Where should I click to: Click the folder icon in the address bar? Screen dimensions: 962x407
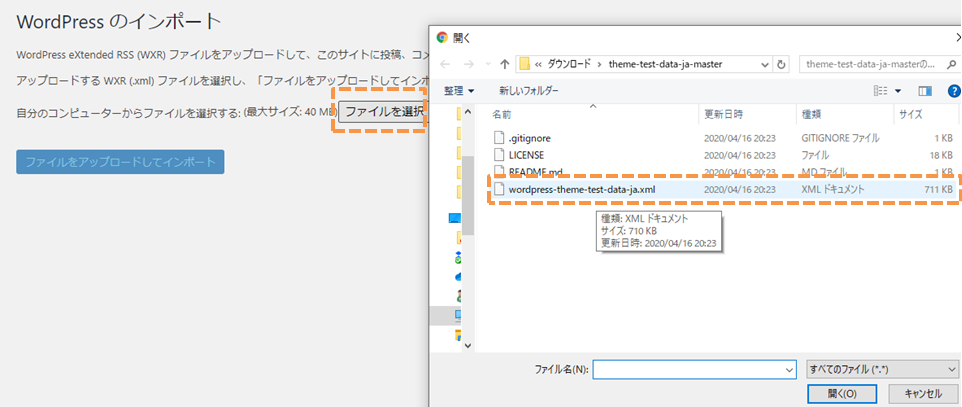click(524, 64)
